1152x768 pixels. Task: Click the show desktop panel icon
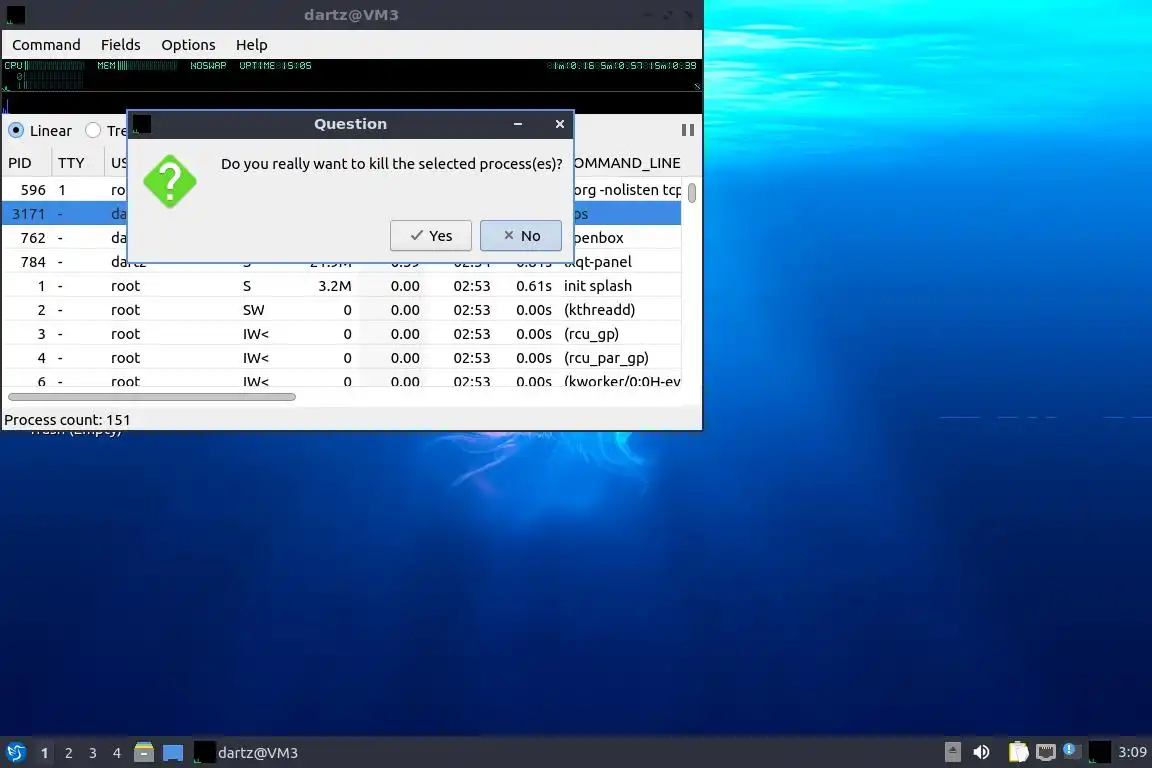173,753
